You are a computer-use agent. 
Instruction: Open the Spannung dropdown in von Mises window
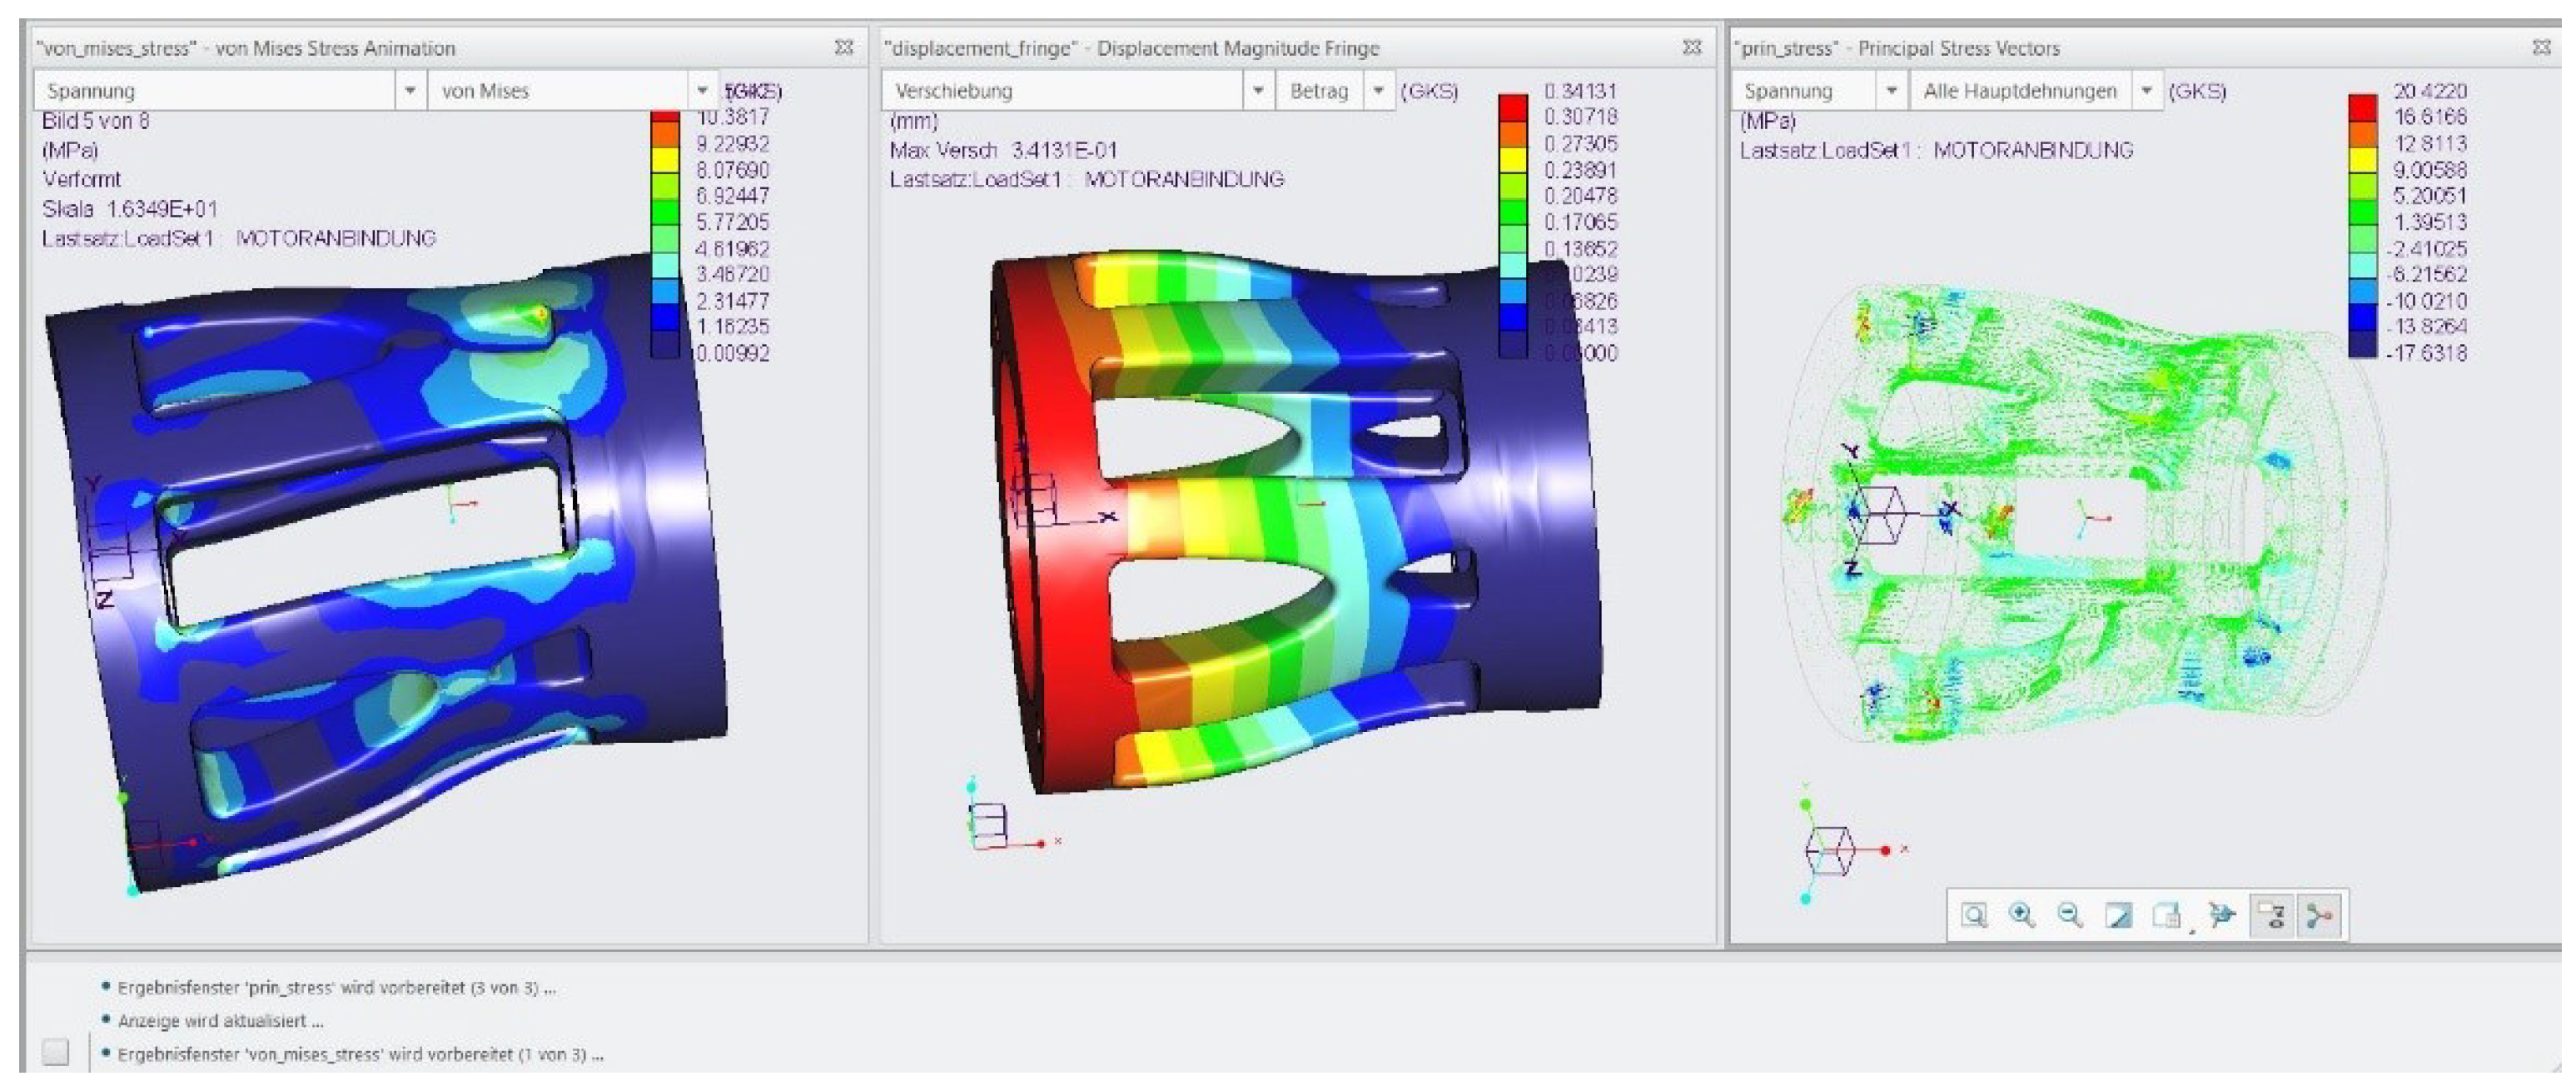409,91
